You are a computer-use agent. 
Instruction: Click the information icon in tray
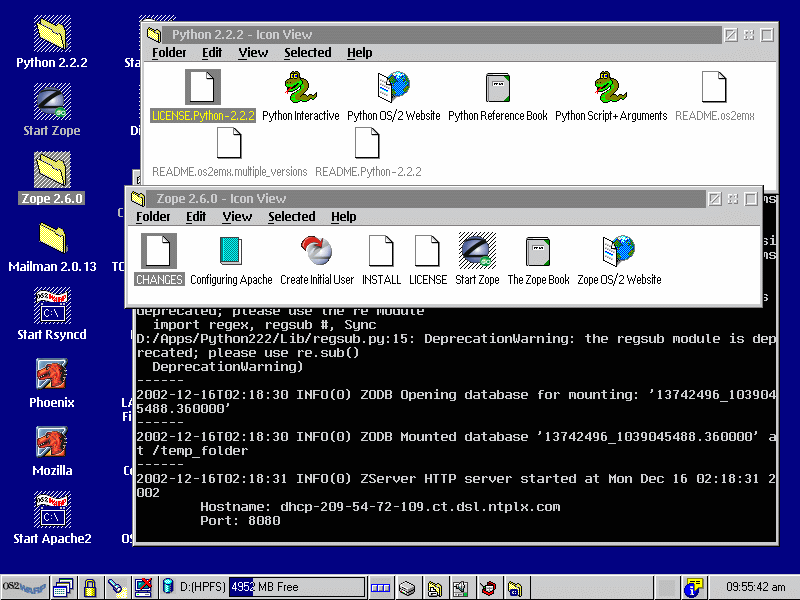pos(693,588)
